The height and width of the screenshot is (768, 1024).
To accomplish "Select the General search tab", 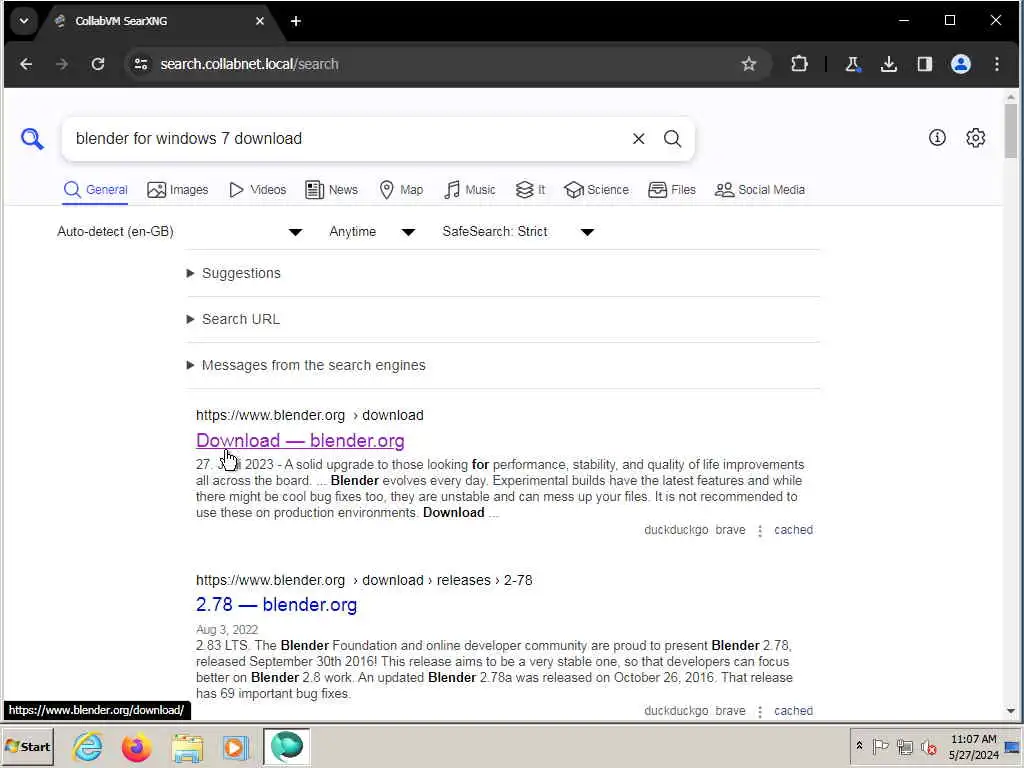I will pyautogui.click(x=95, y=190).
